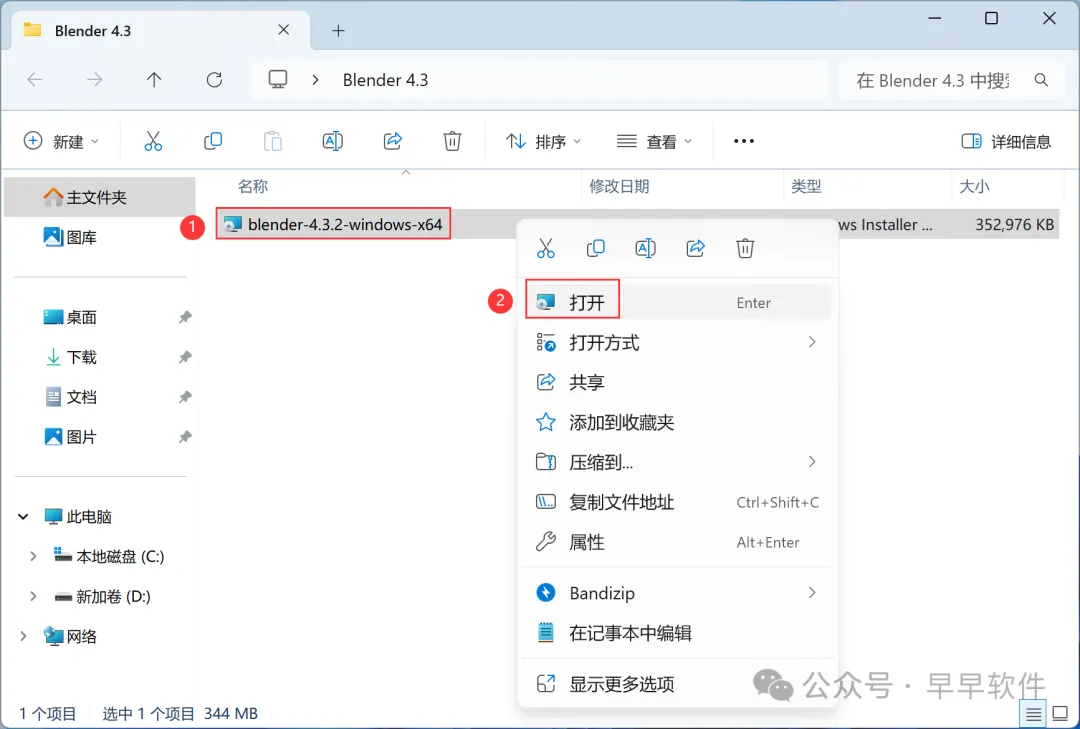Select the blender-4.3.2-windows-x64 file

click(x=333, y=224)
